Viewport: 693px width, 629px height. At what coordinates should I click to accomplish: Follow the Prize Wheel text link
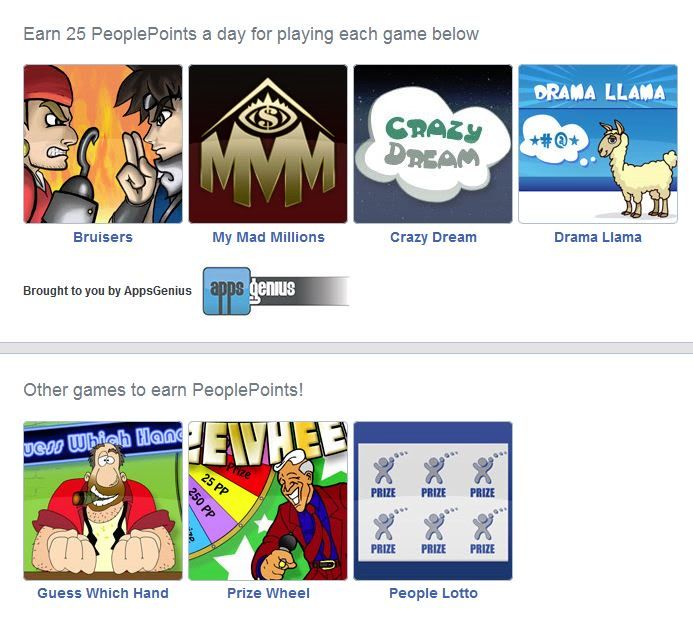(268, 593)
